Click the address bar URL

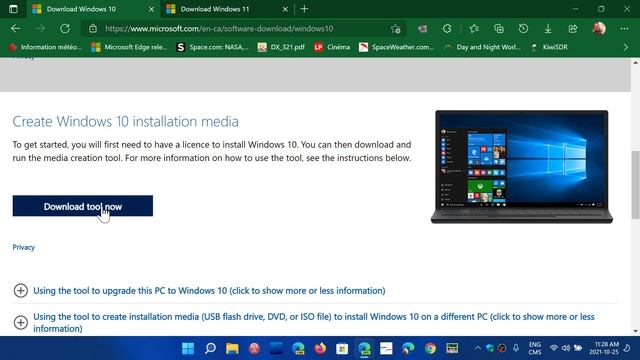pos(219,29)
